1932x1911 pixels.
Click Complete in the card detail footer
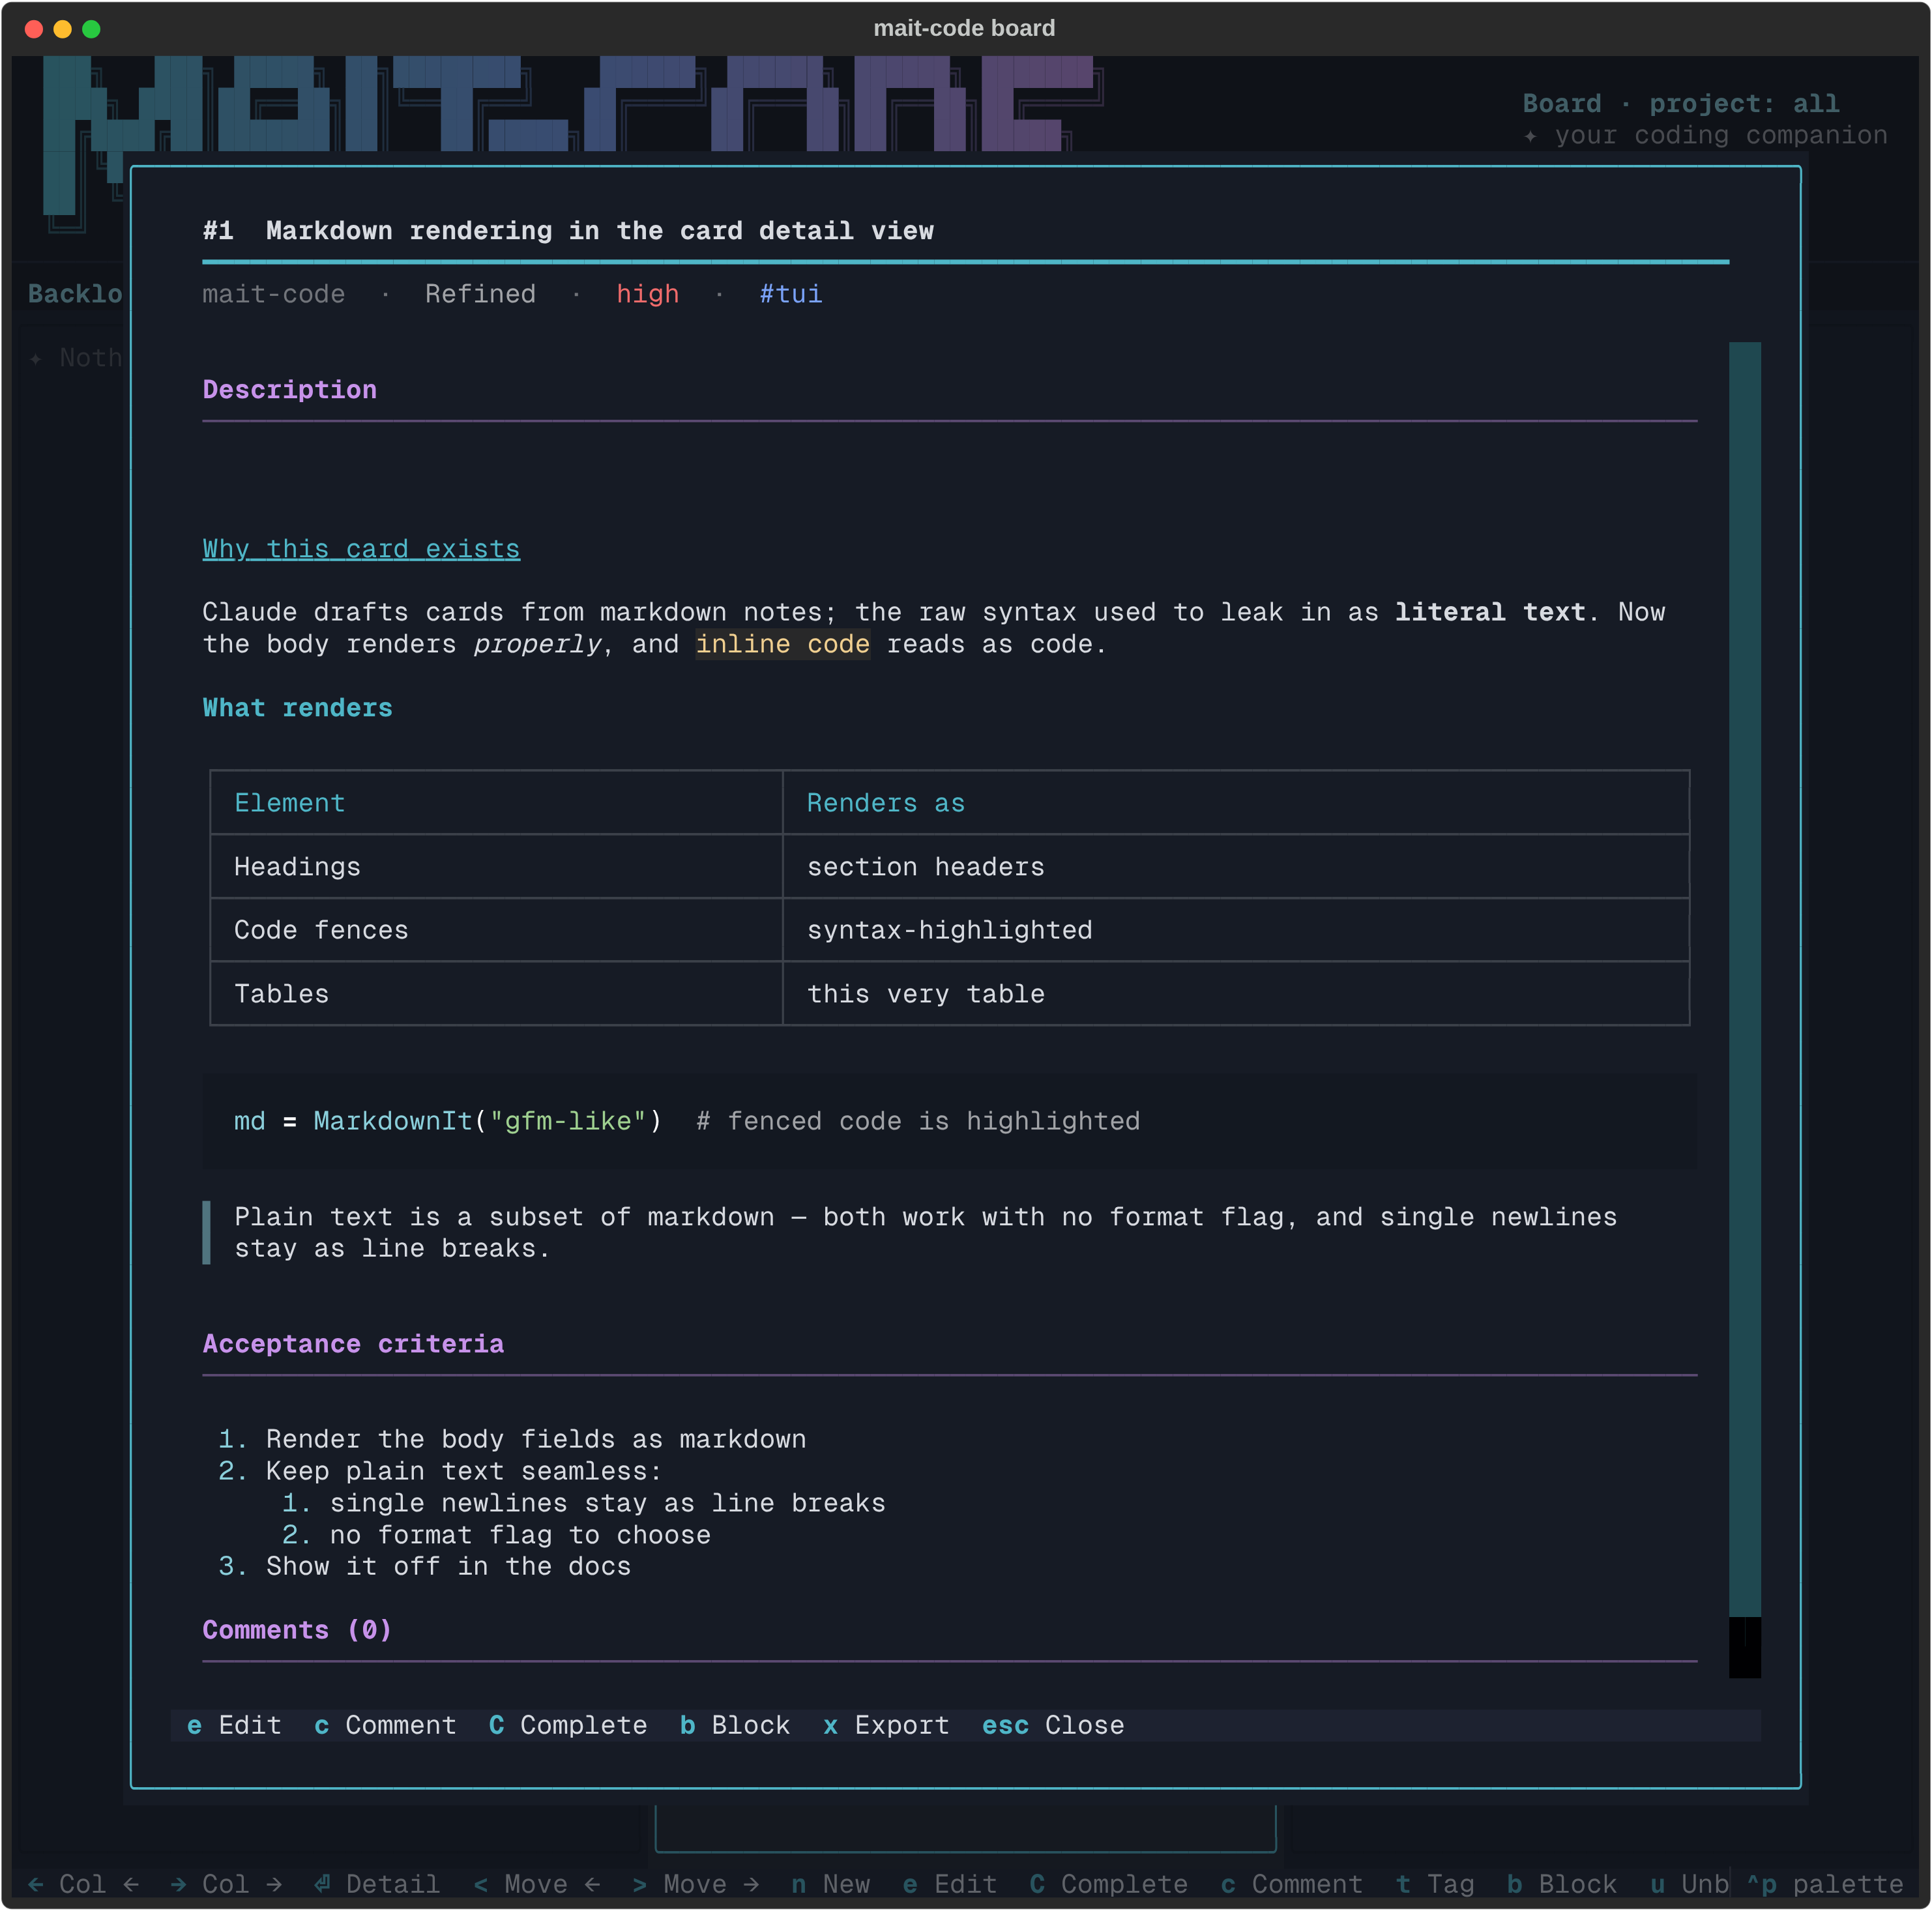pyautogui.click(x=568, y=1725)
